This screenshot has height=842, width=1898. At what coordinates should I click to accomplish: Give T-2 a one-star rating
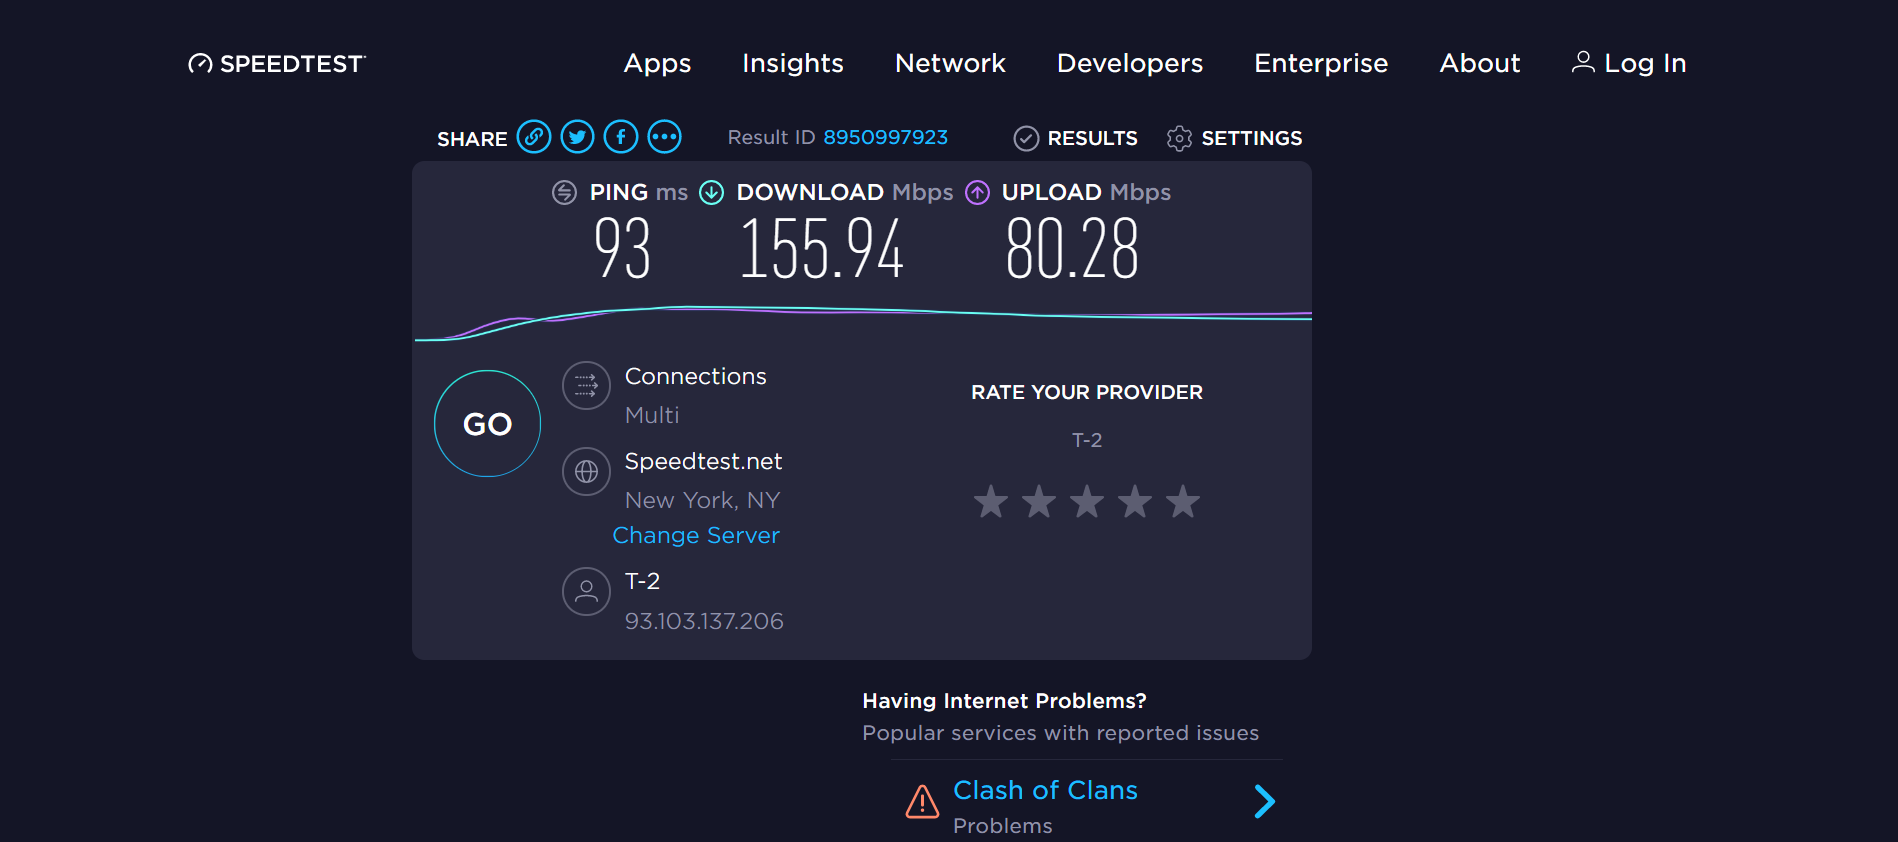pos(991,501)
